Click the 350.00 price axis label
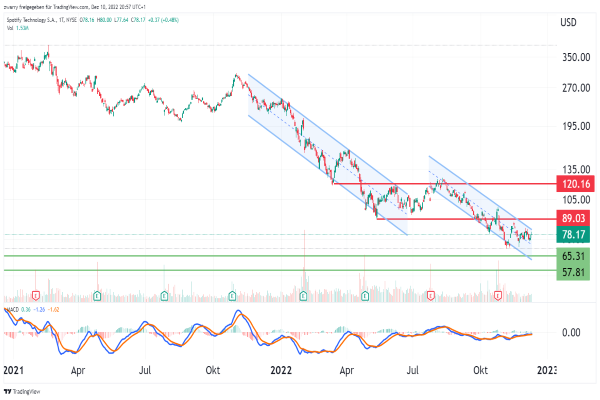 tap(576, 57)
